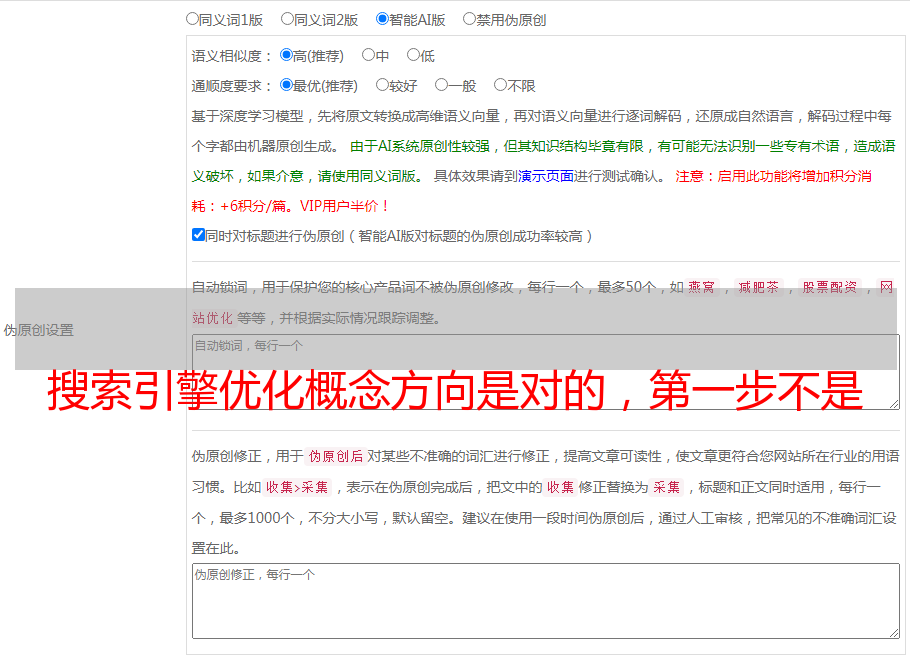Click the 燕窝 example keyword

701,287
